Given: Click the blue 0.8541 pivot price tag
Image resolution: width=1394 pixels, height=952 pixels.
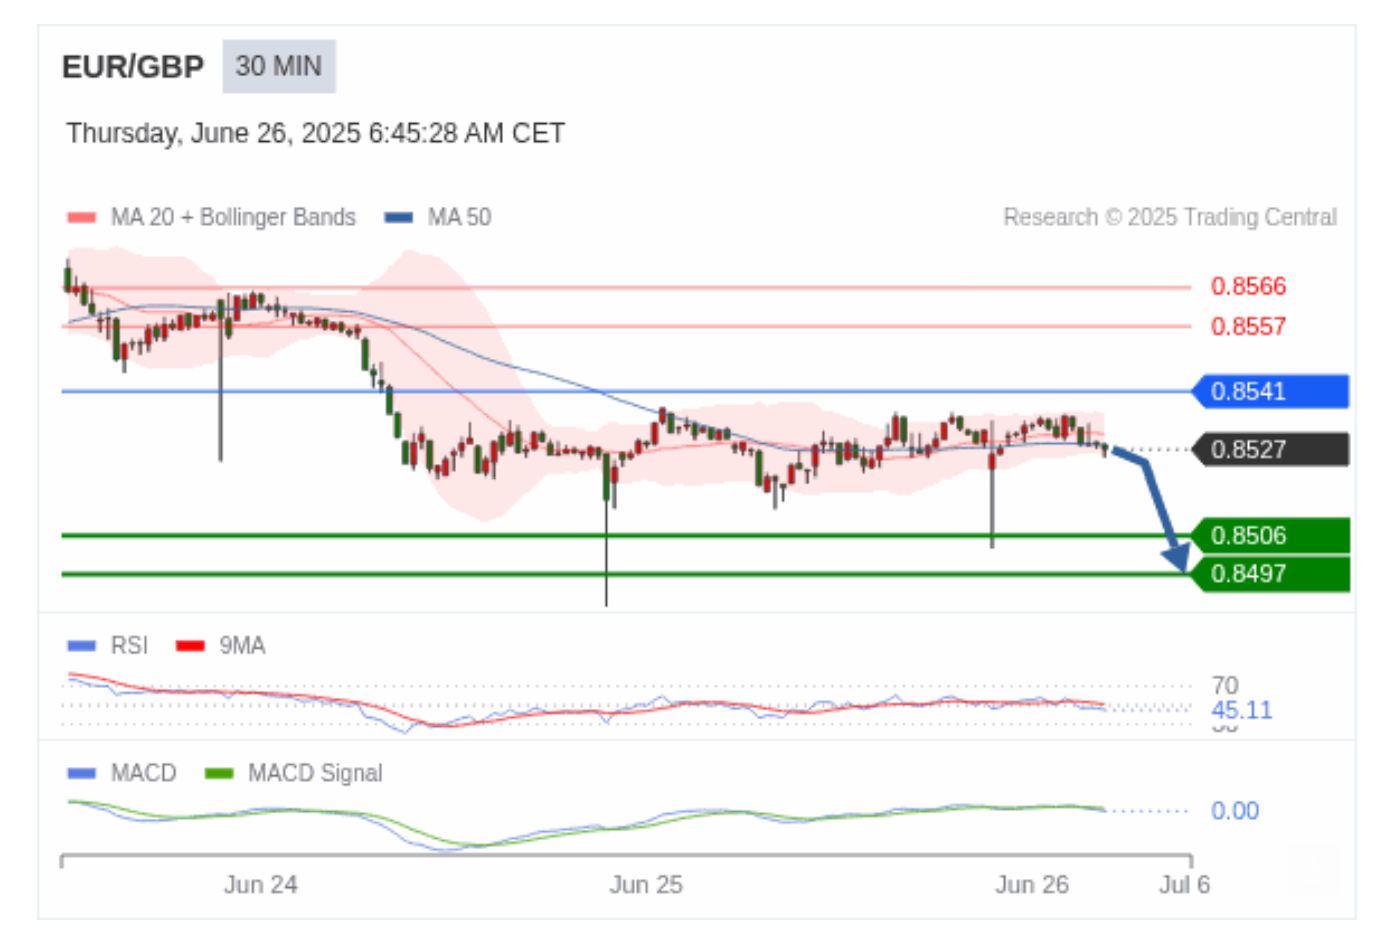Looking at the screenshot, I should click(x=1270, y=391).
